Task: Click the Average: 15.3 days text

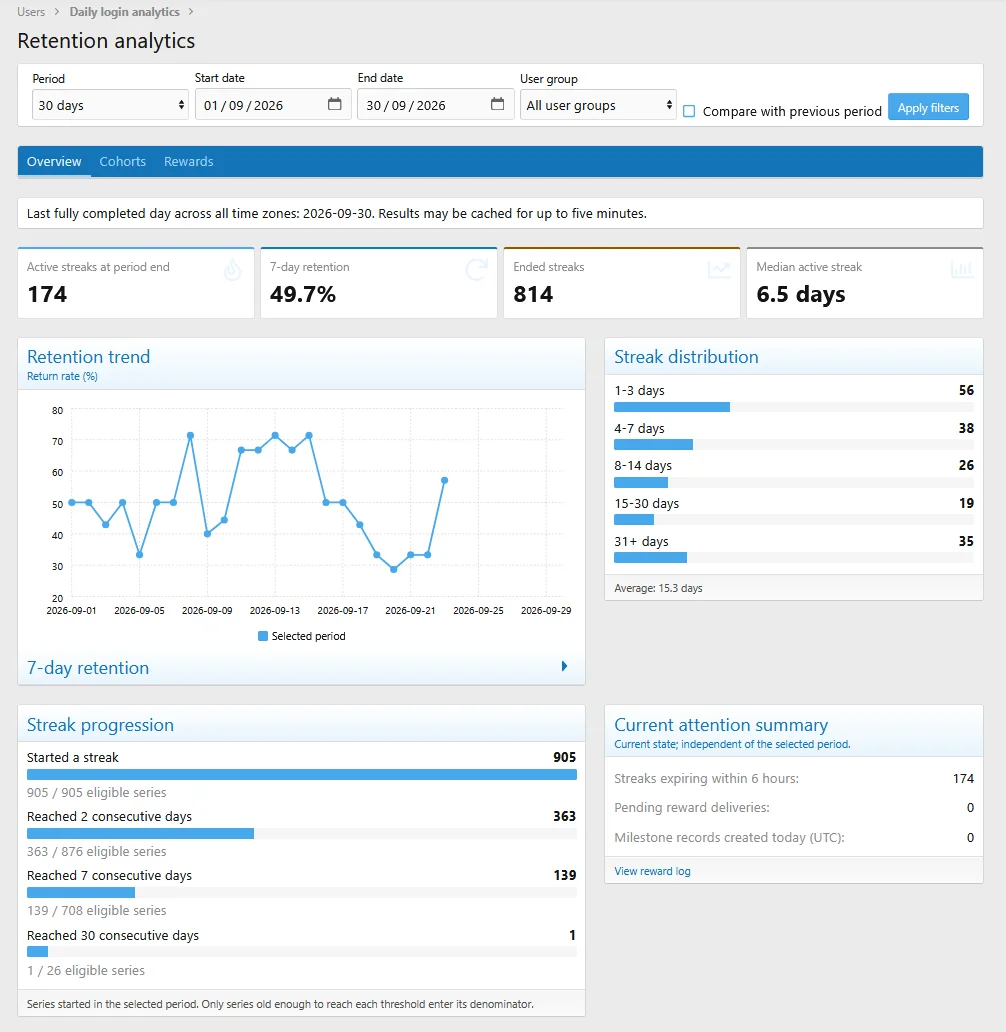Action: pos(658,588)
